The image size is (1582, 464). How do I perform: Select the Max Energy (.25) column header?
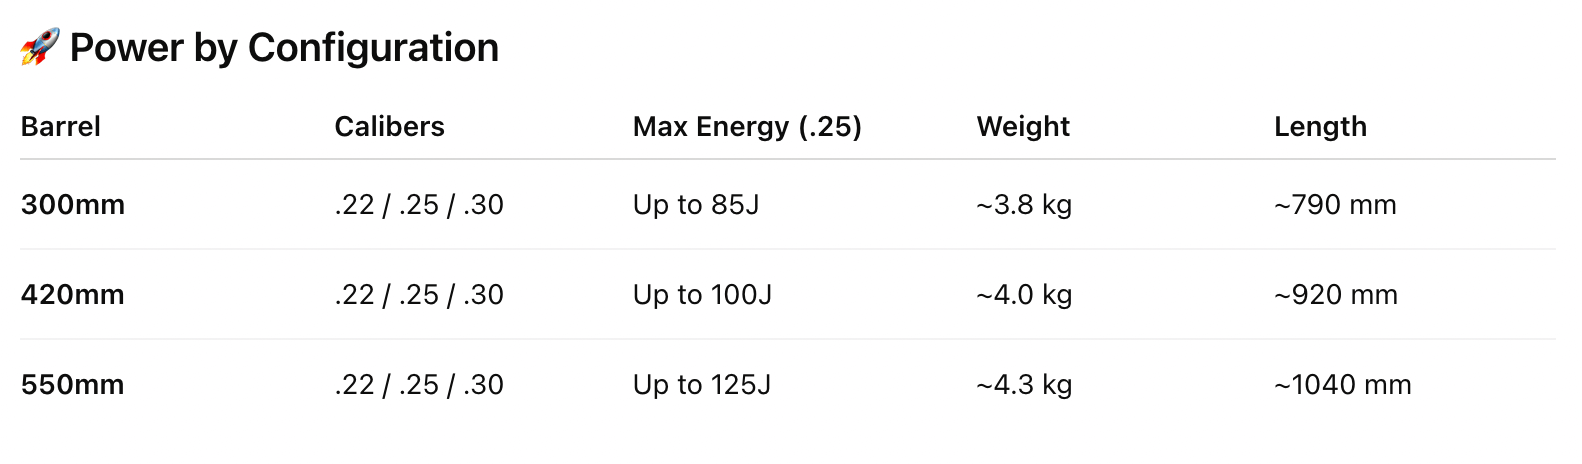(x=747, y=127)
